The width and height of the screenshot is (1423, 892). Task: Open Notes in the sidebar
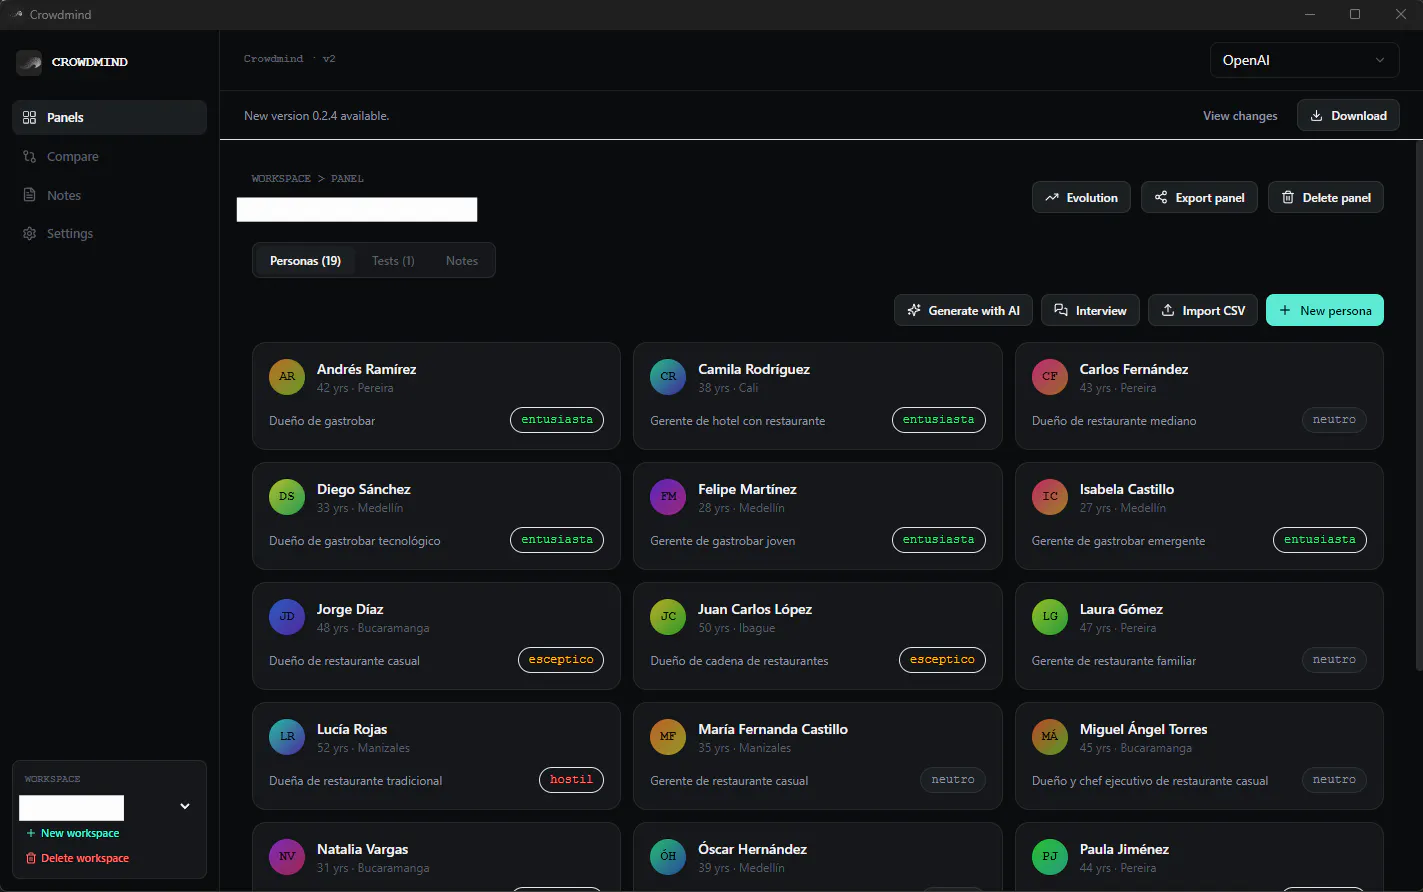click(x=109, y=195)
